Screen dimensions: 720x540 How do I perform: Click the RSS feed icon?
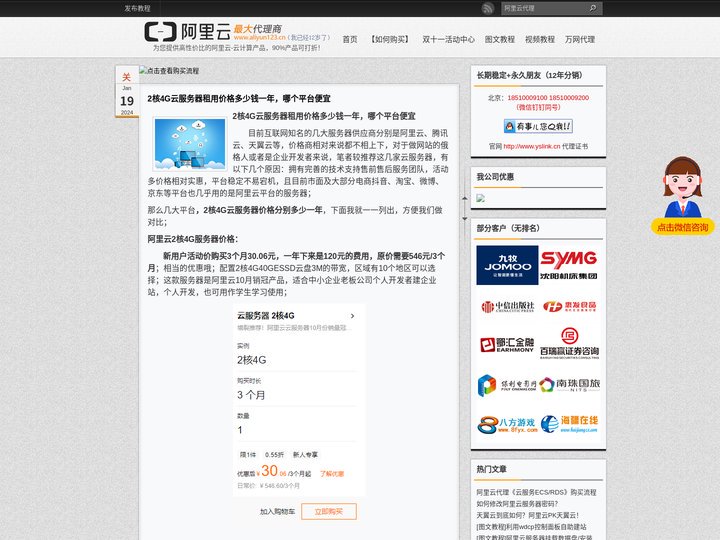[x=488, y=8]
